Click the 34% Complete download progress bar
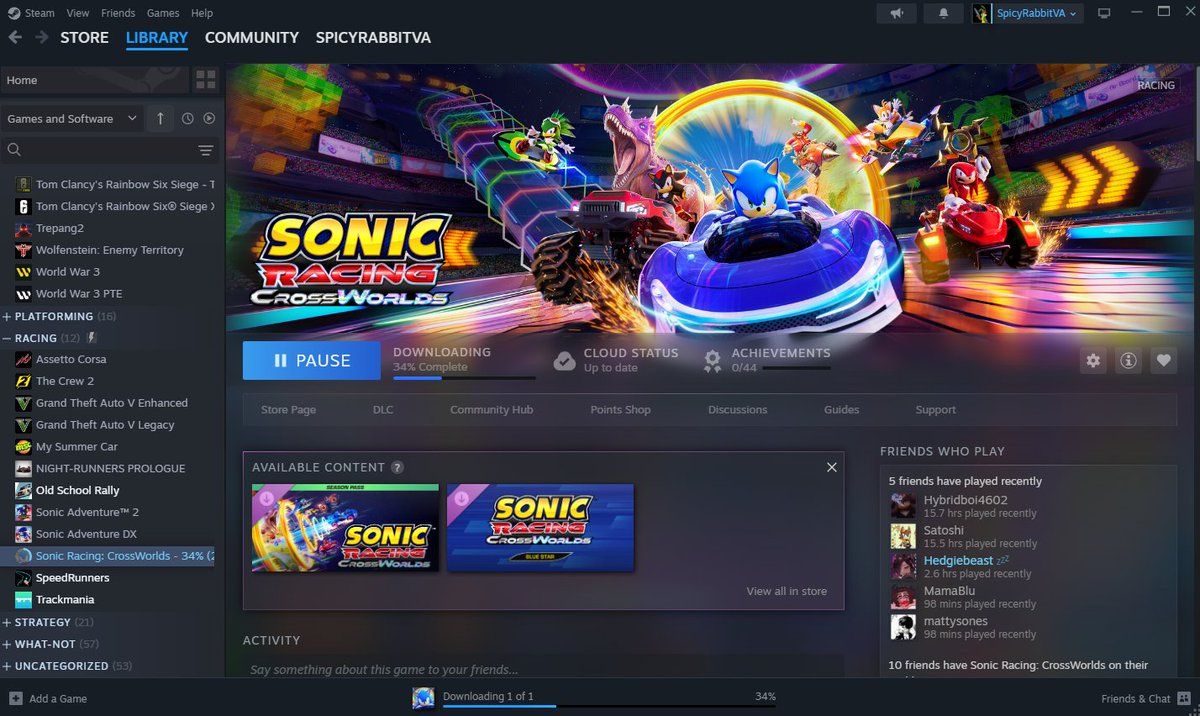This screenshot has height=716, width=1200. [x=464, y=378]
